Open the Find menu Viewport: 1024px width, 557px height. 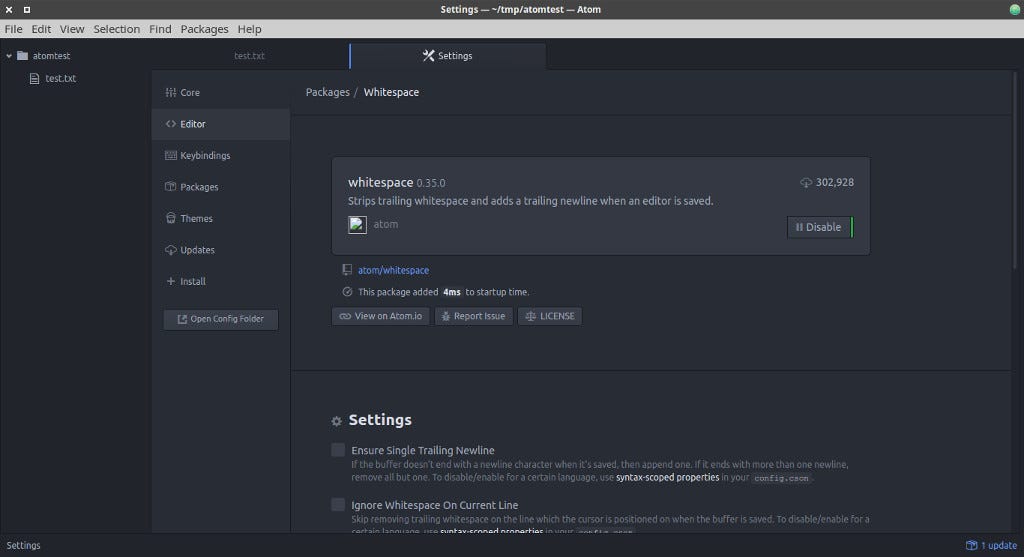[x=160, y=29]
